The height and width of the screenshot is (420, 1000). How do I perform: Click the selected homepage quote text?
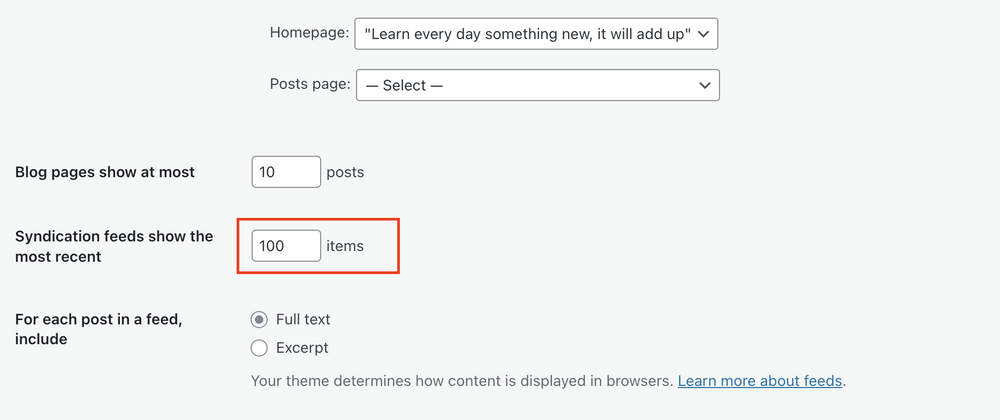527,33
